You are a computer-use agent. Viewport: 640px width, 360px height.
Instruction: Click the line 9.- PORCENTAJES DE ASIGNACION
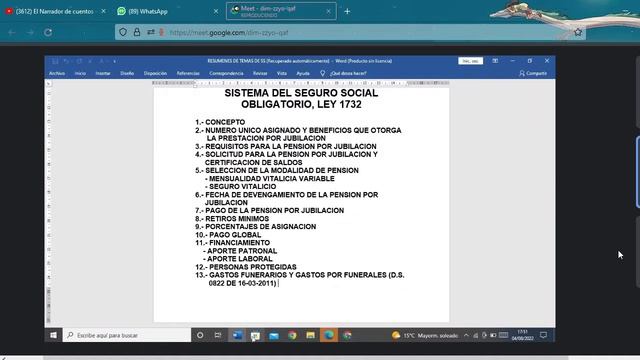tap(256, 227)
